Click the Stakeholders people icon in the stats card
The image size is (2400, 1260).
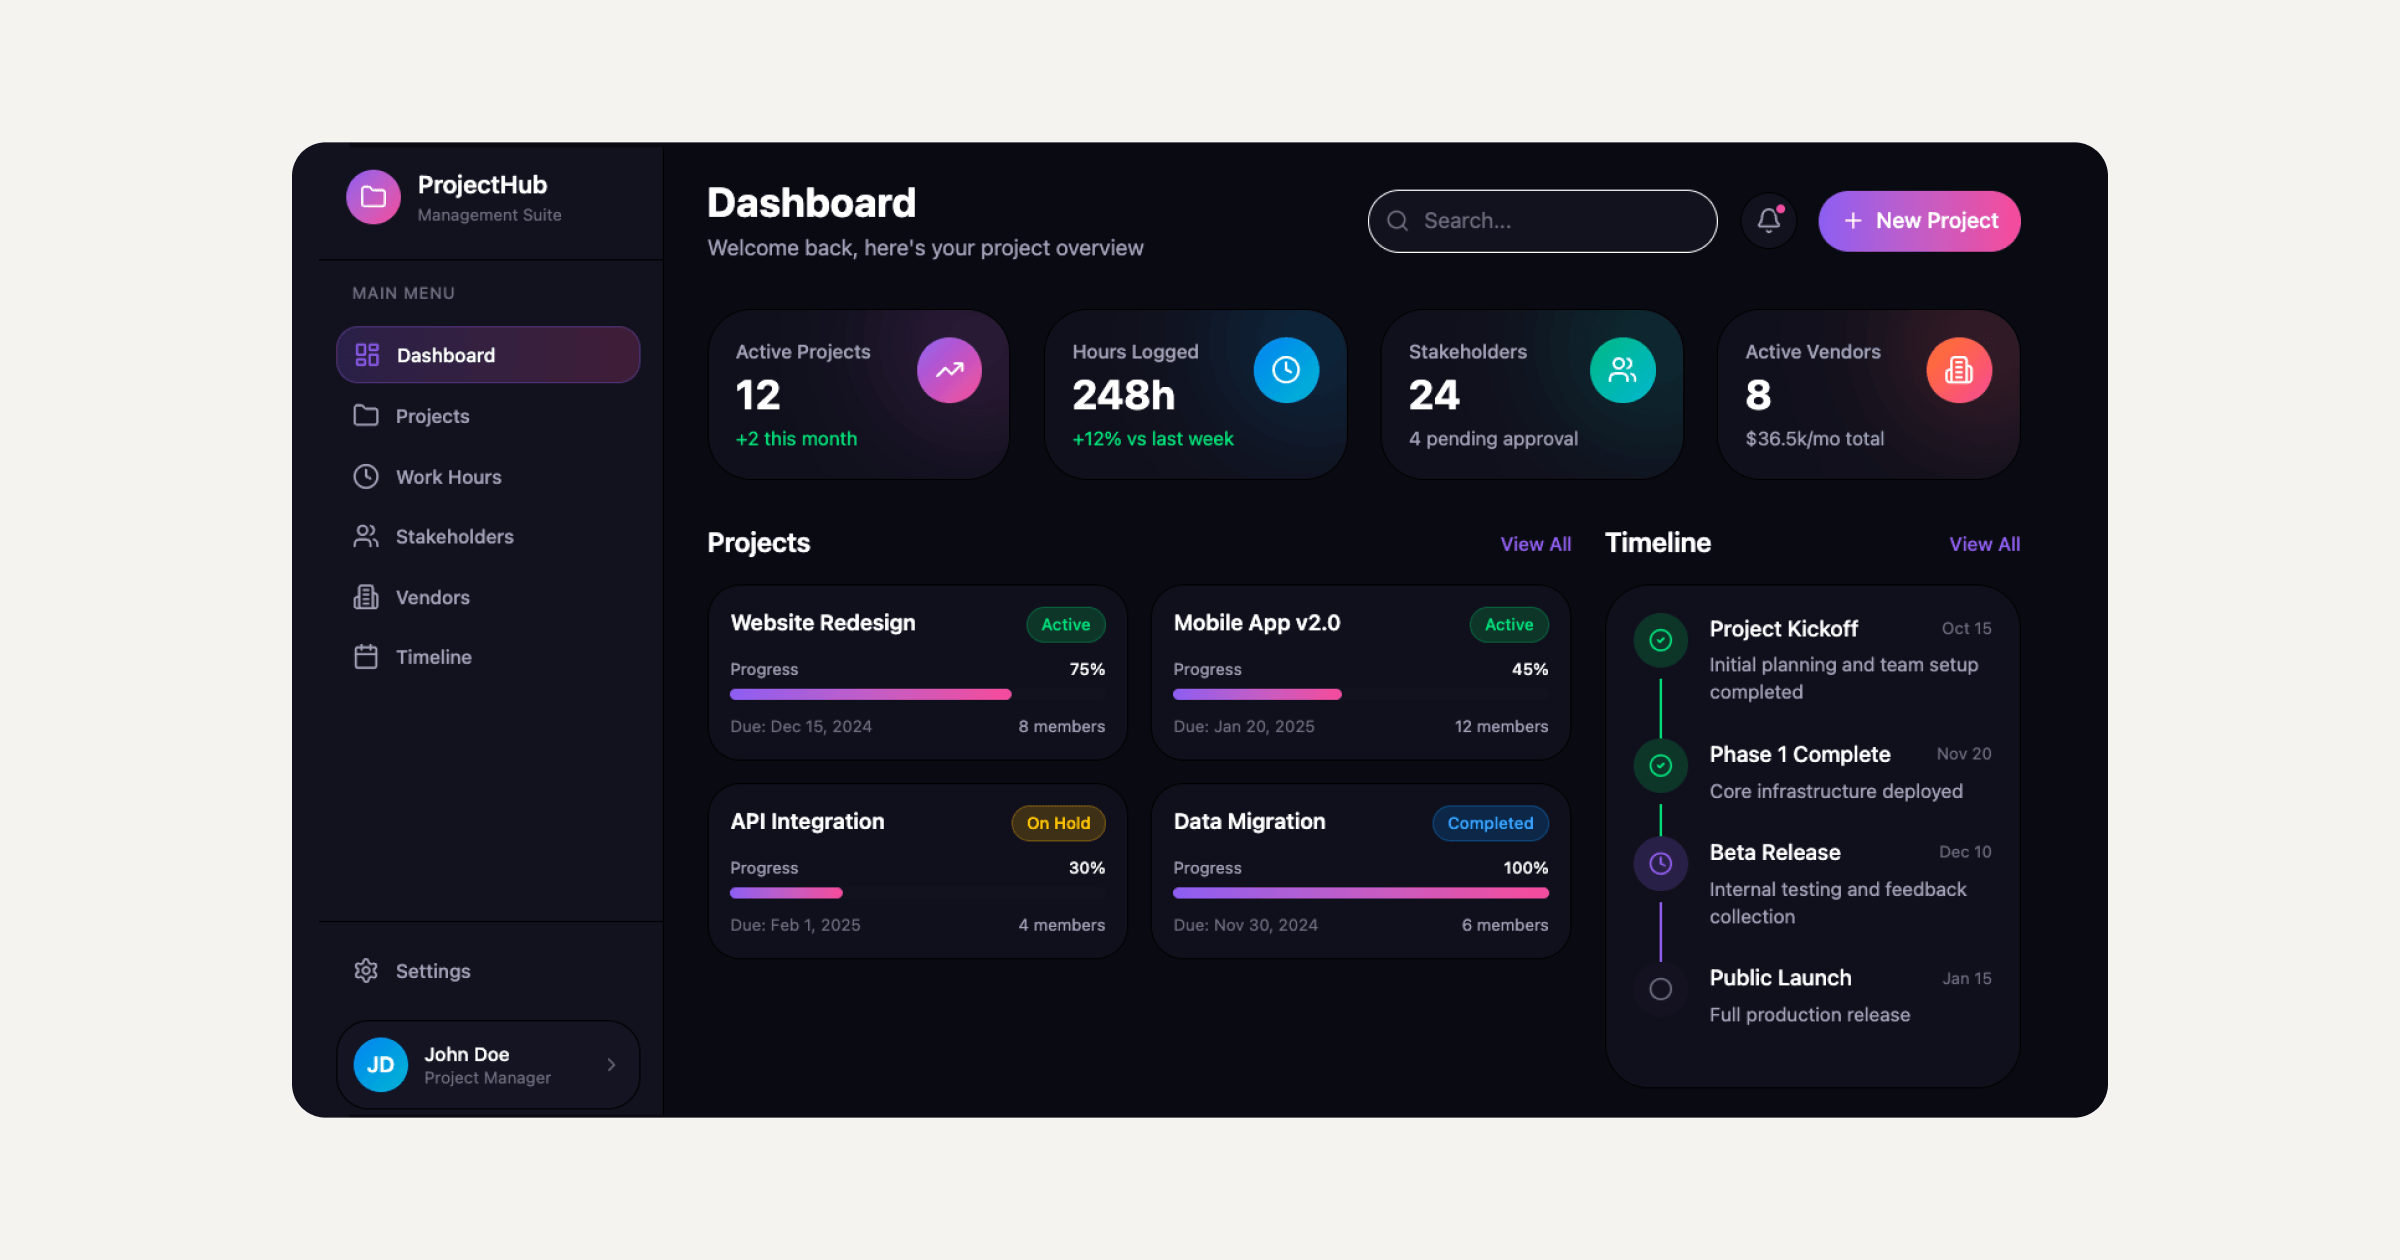[1622, 370]
